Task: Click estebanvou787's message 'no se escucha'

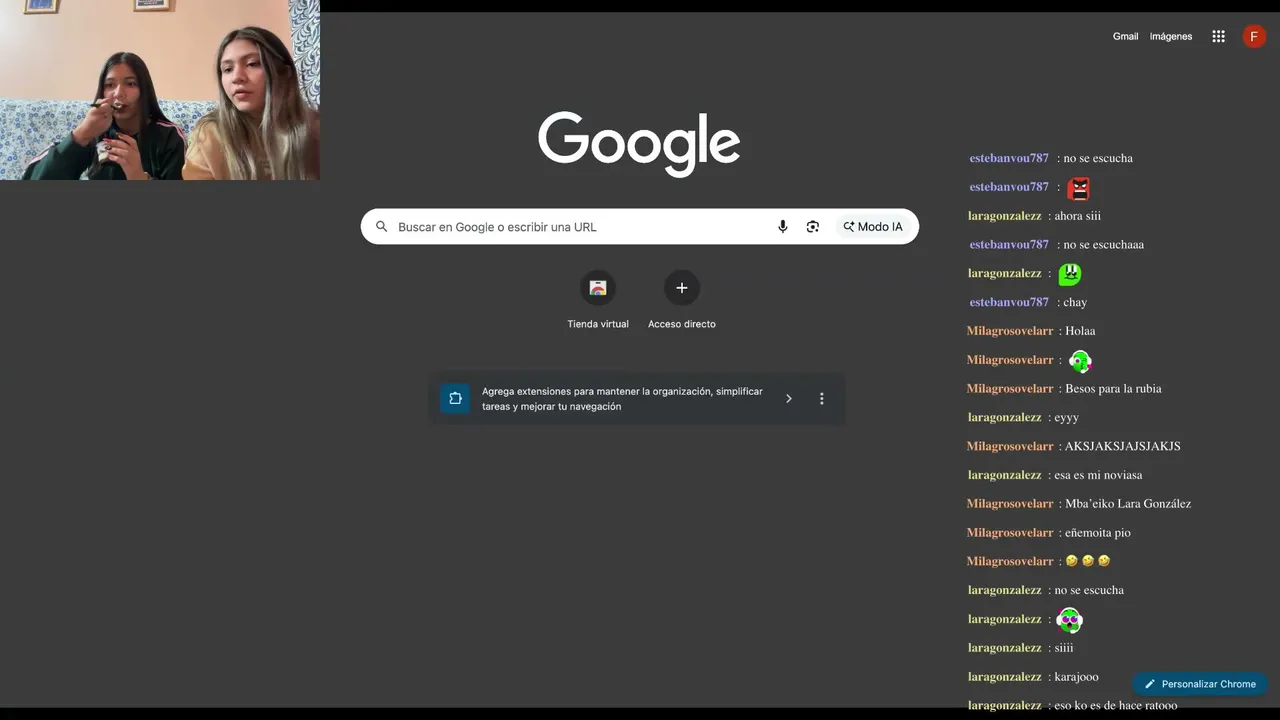Action: [x=1098, y=158]
